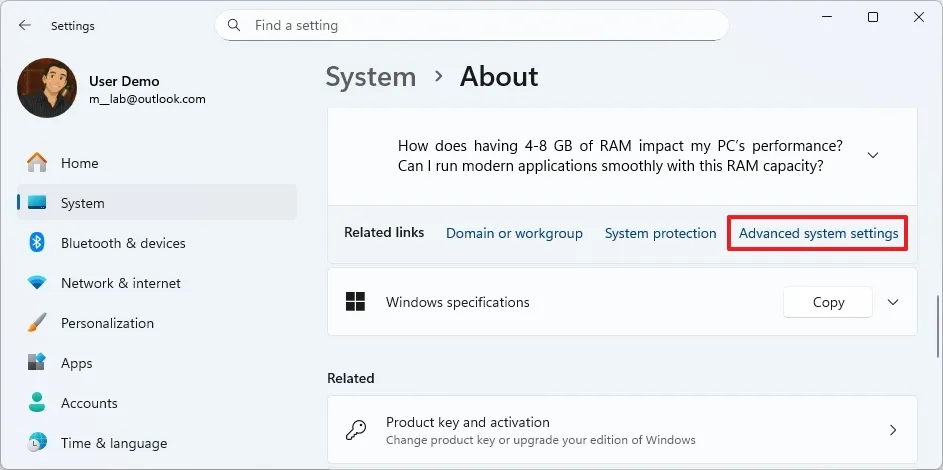This screenshot has height=470, width=943.
Task: Copy the Windows specifications
Action: pyautogui.click(x=828, y=302)
